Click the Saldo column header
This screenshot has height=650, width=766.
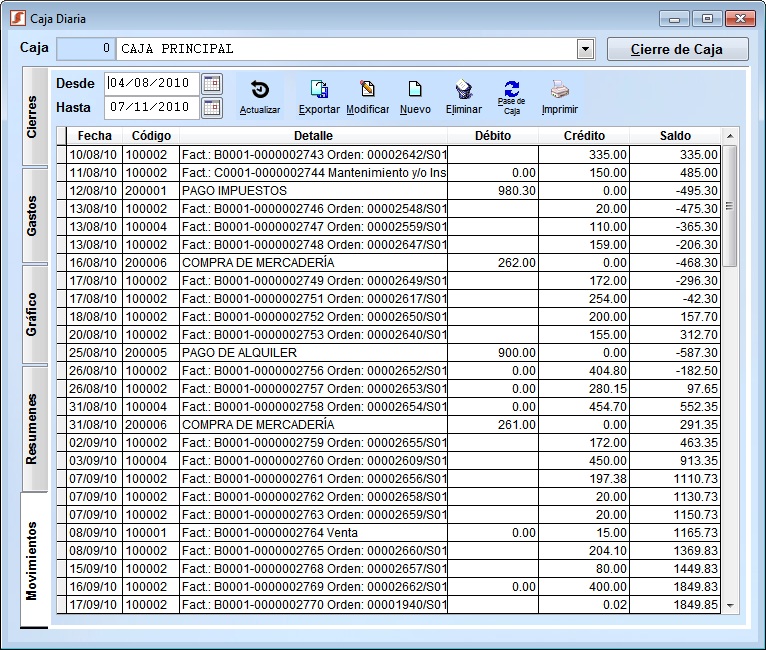tap(674, 136)
